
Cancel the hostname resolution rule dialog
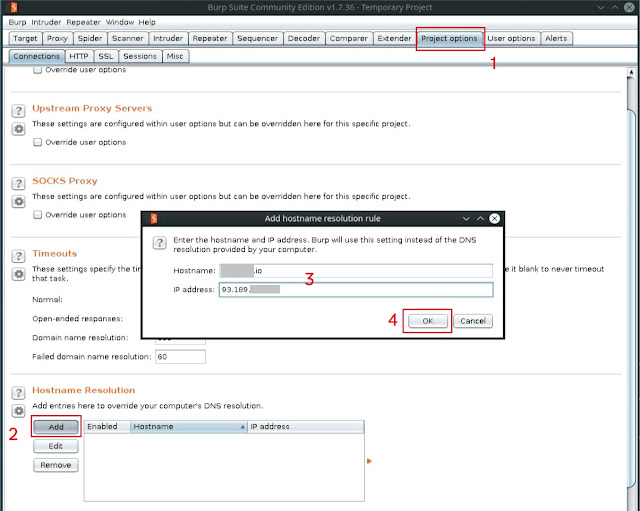point(473,321)
